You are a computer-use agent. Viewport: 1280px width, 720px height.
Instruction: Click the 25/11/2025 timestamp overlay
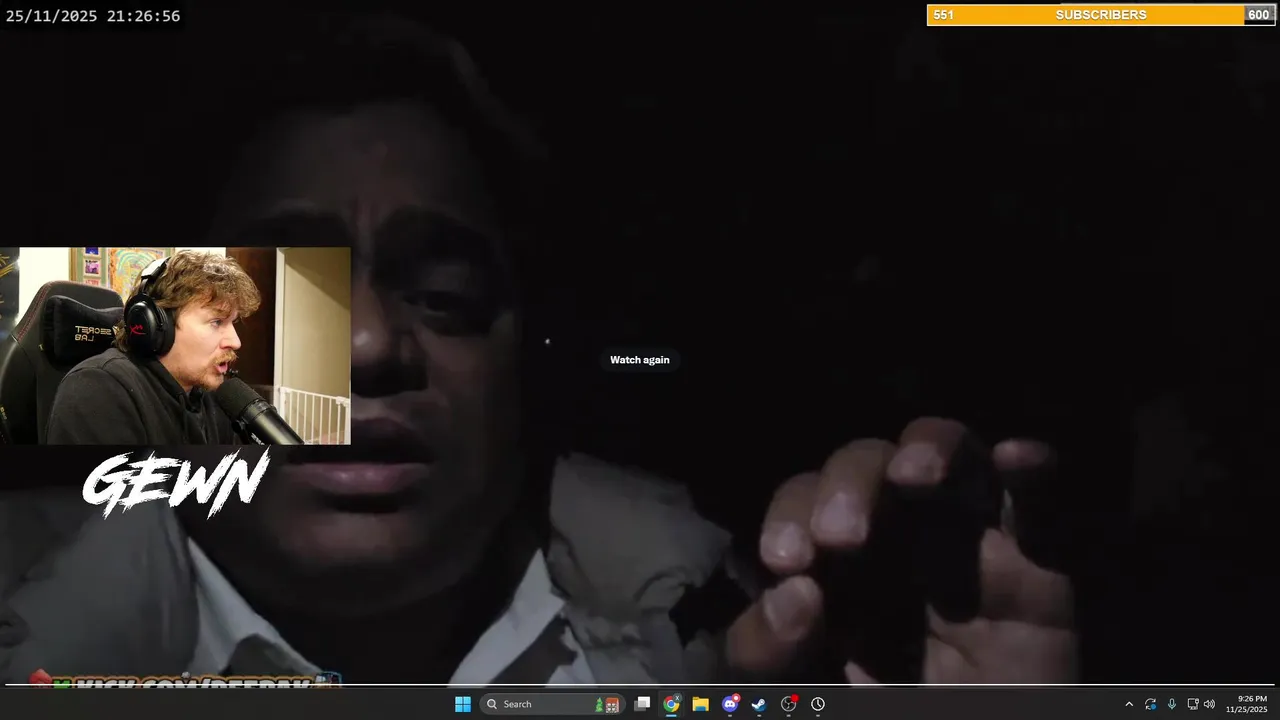[93, 16]
